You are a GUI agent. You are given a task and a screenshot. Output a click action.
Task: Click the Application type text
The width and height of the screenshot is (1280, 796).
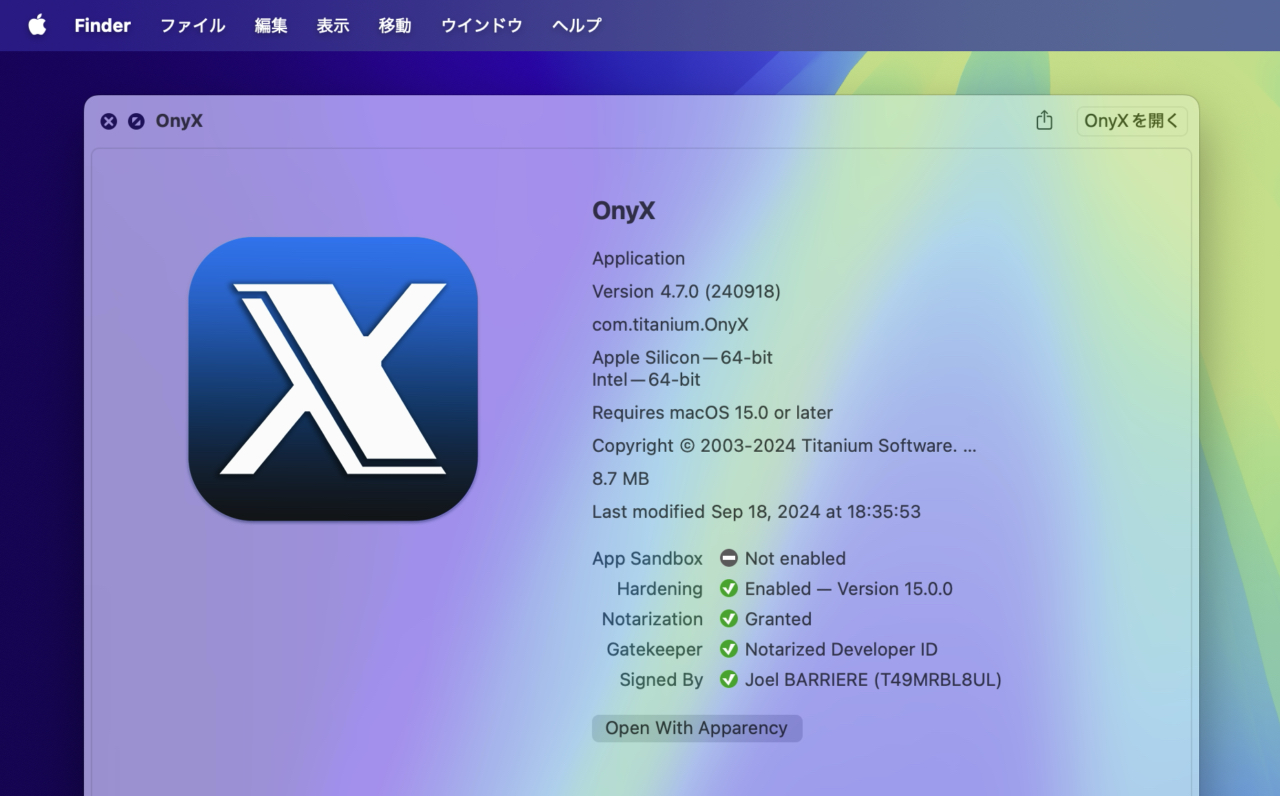point(638,259)
